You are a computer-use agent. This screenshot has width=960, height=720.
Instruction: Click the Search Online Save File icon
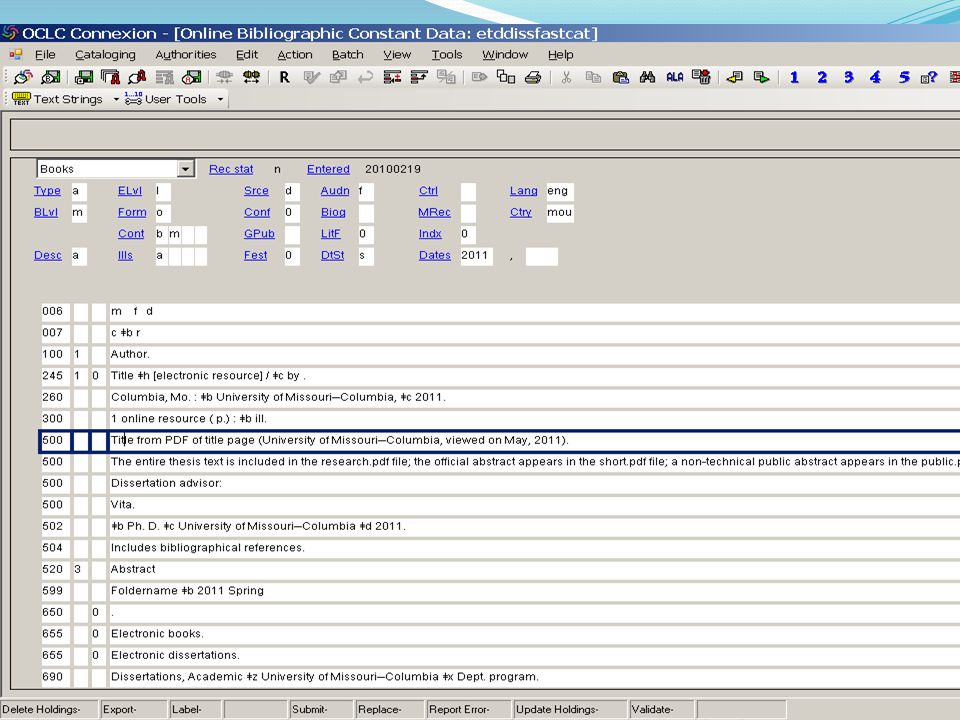(x=84, y=77)
